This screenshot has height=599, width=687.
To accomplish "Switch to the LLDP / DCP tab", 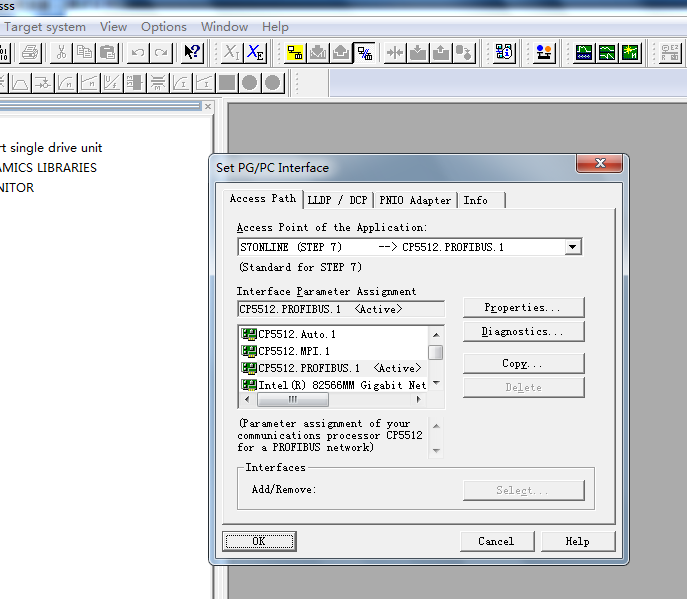I will tap(337, 200).
